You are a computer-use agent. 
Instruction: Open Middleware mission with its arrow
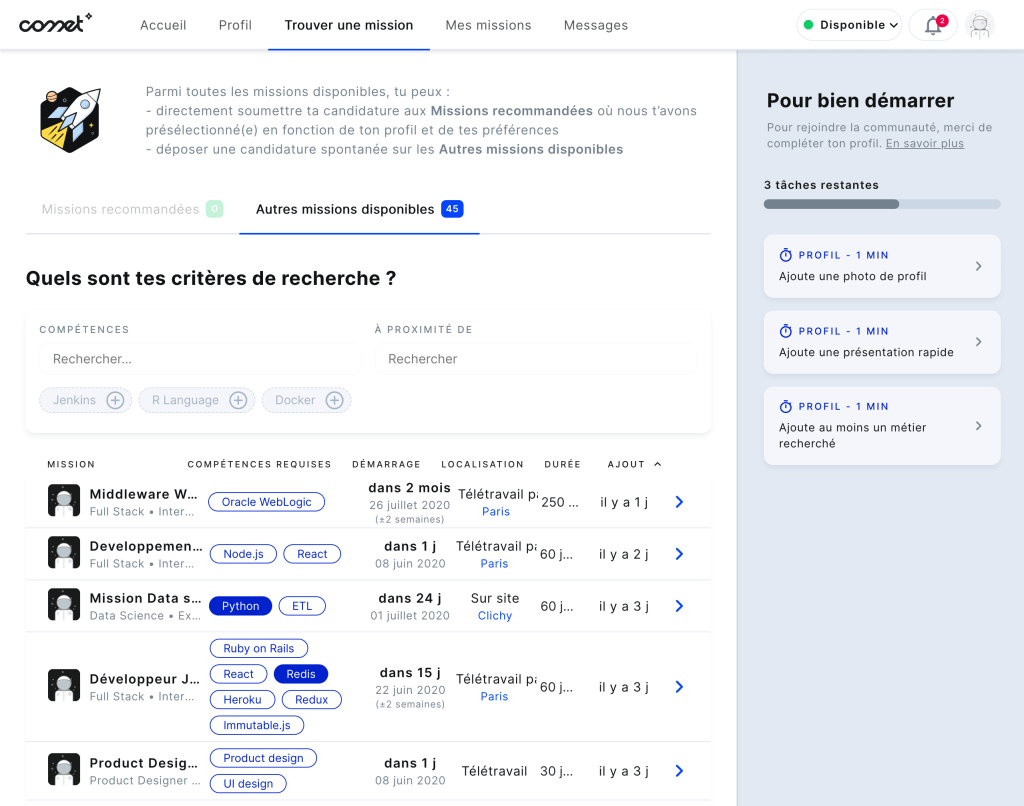point(679,502)
